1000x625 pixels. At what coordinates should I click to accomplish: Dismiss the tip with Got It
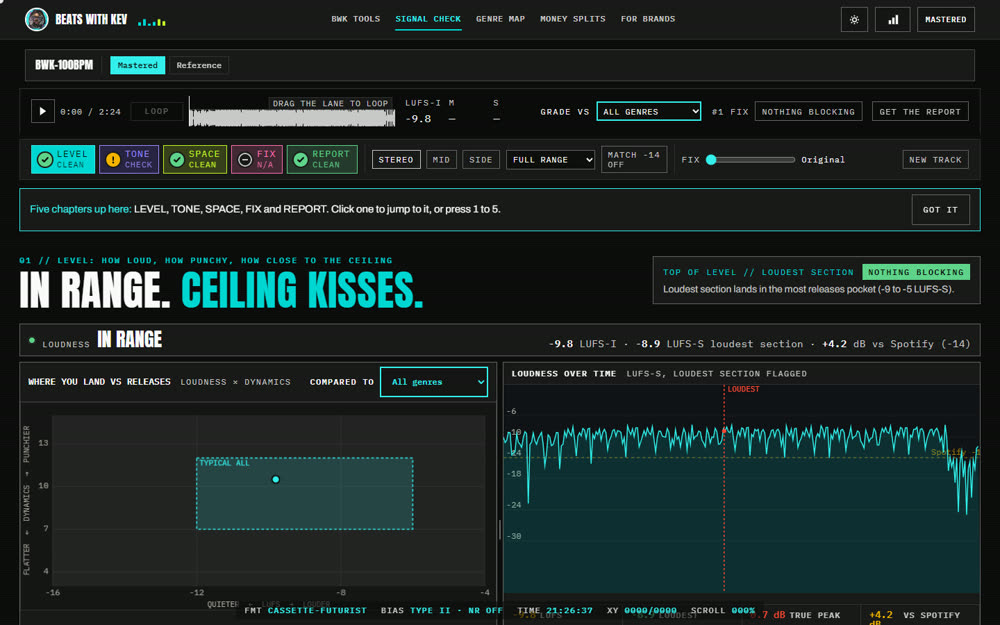940,209
